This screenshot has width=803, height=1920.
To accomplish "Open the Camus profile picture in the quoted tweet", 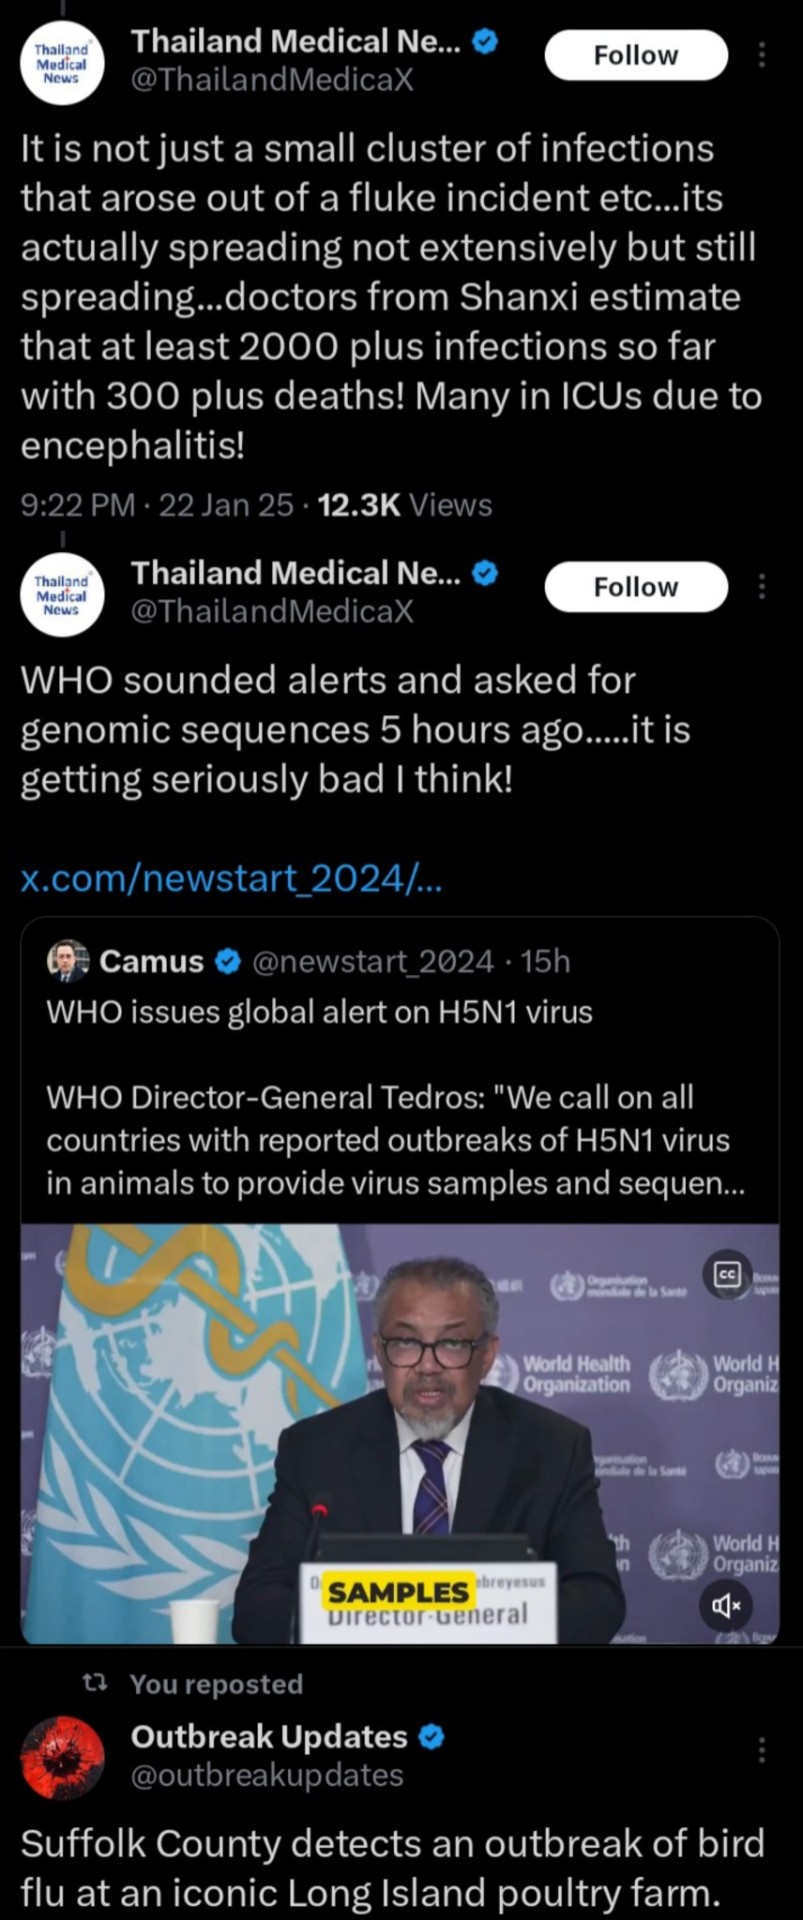I will point(68,961).
